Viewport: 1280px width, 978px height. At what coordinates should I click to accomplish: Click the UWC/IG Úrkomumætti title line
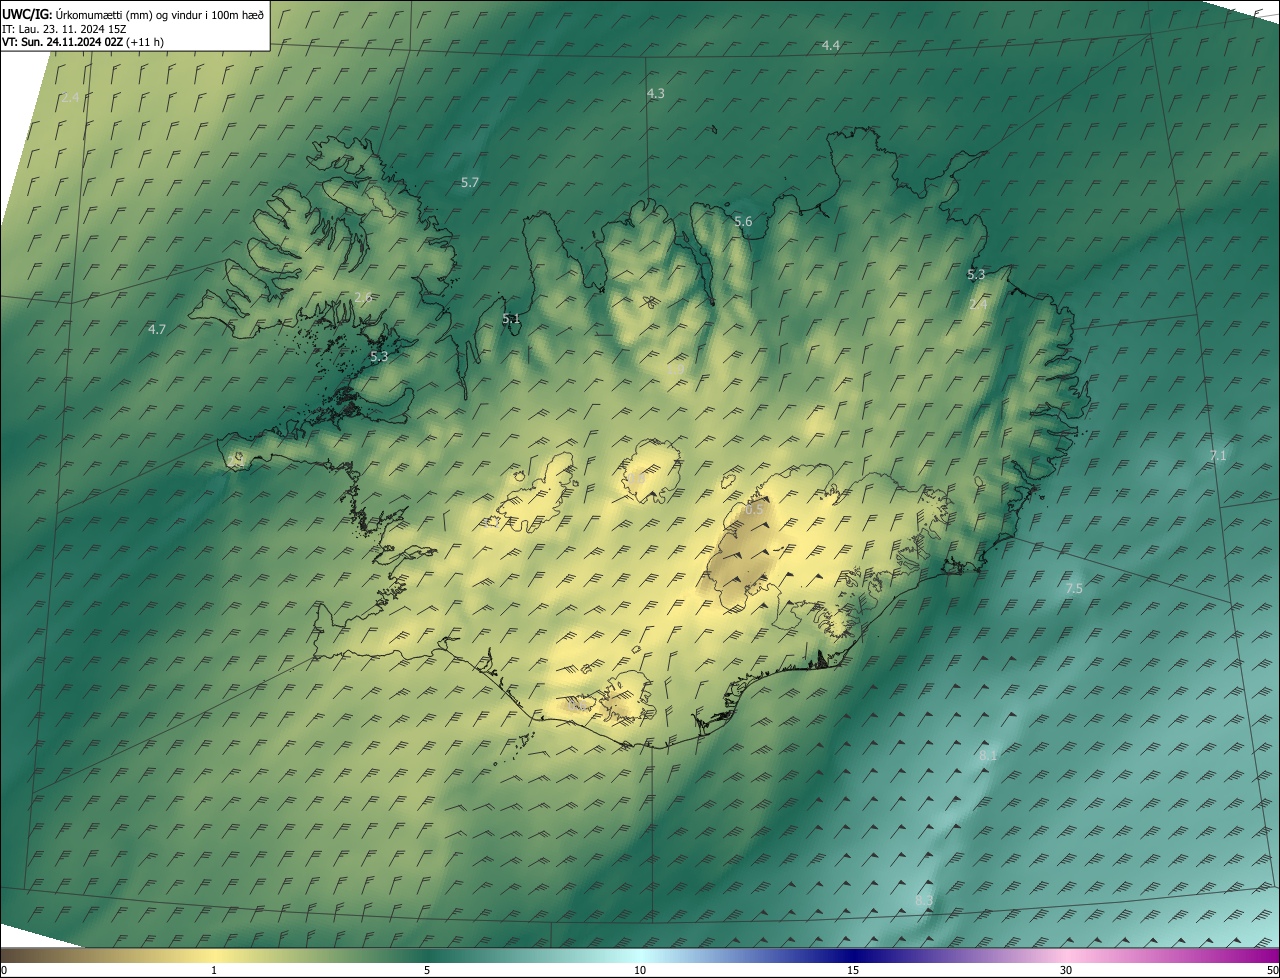tap(133, 14)
